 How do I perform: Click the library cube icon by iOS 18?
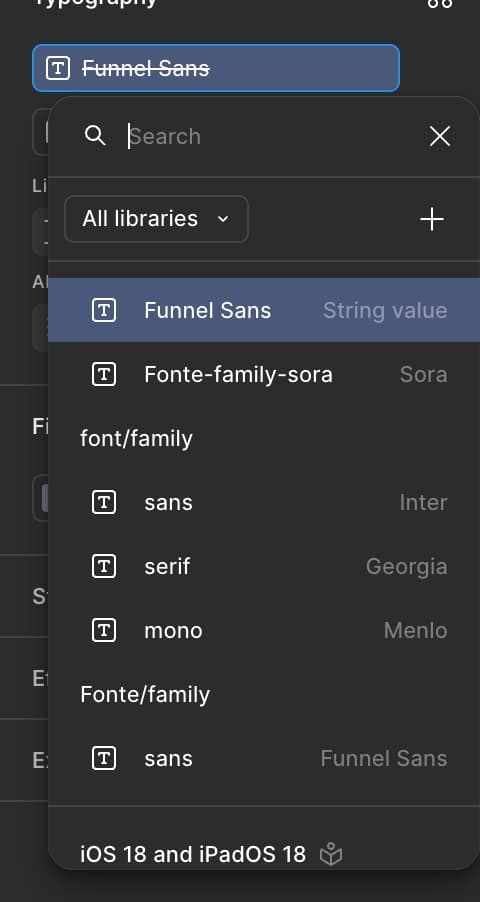point(331,854)
